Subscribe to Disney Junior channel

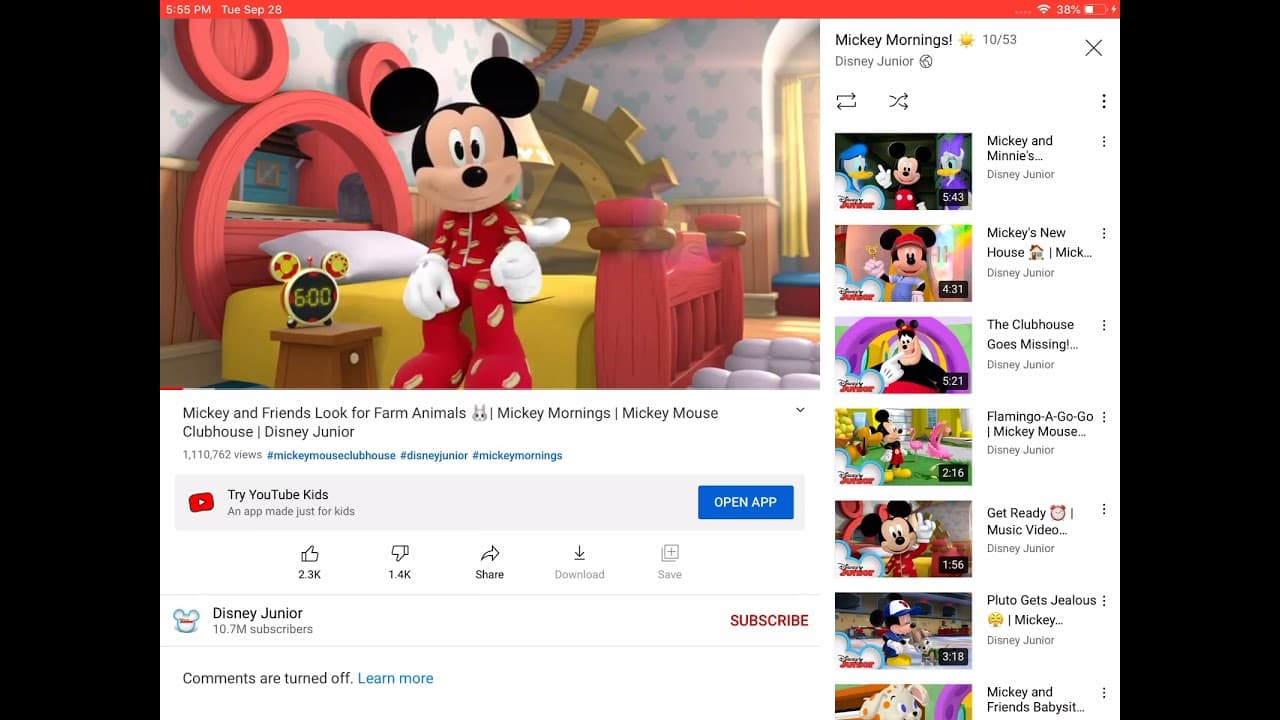pyautogui.click(x=769, y=621)
